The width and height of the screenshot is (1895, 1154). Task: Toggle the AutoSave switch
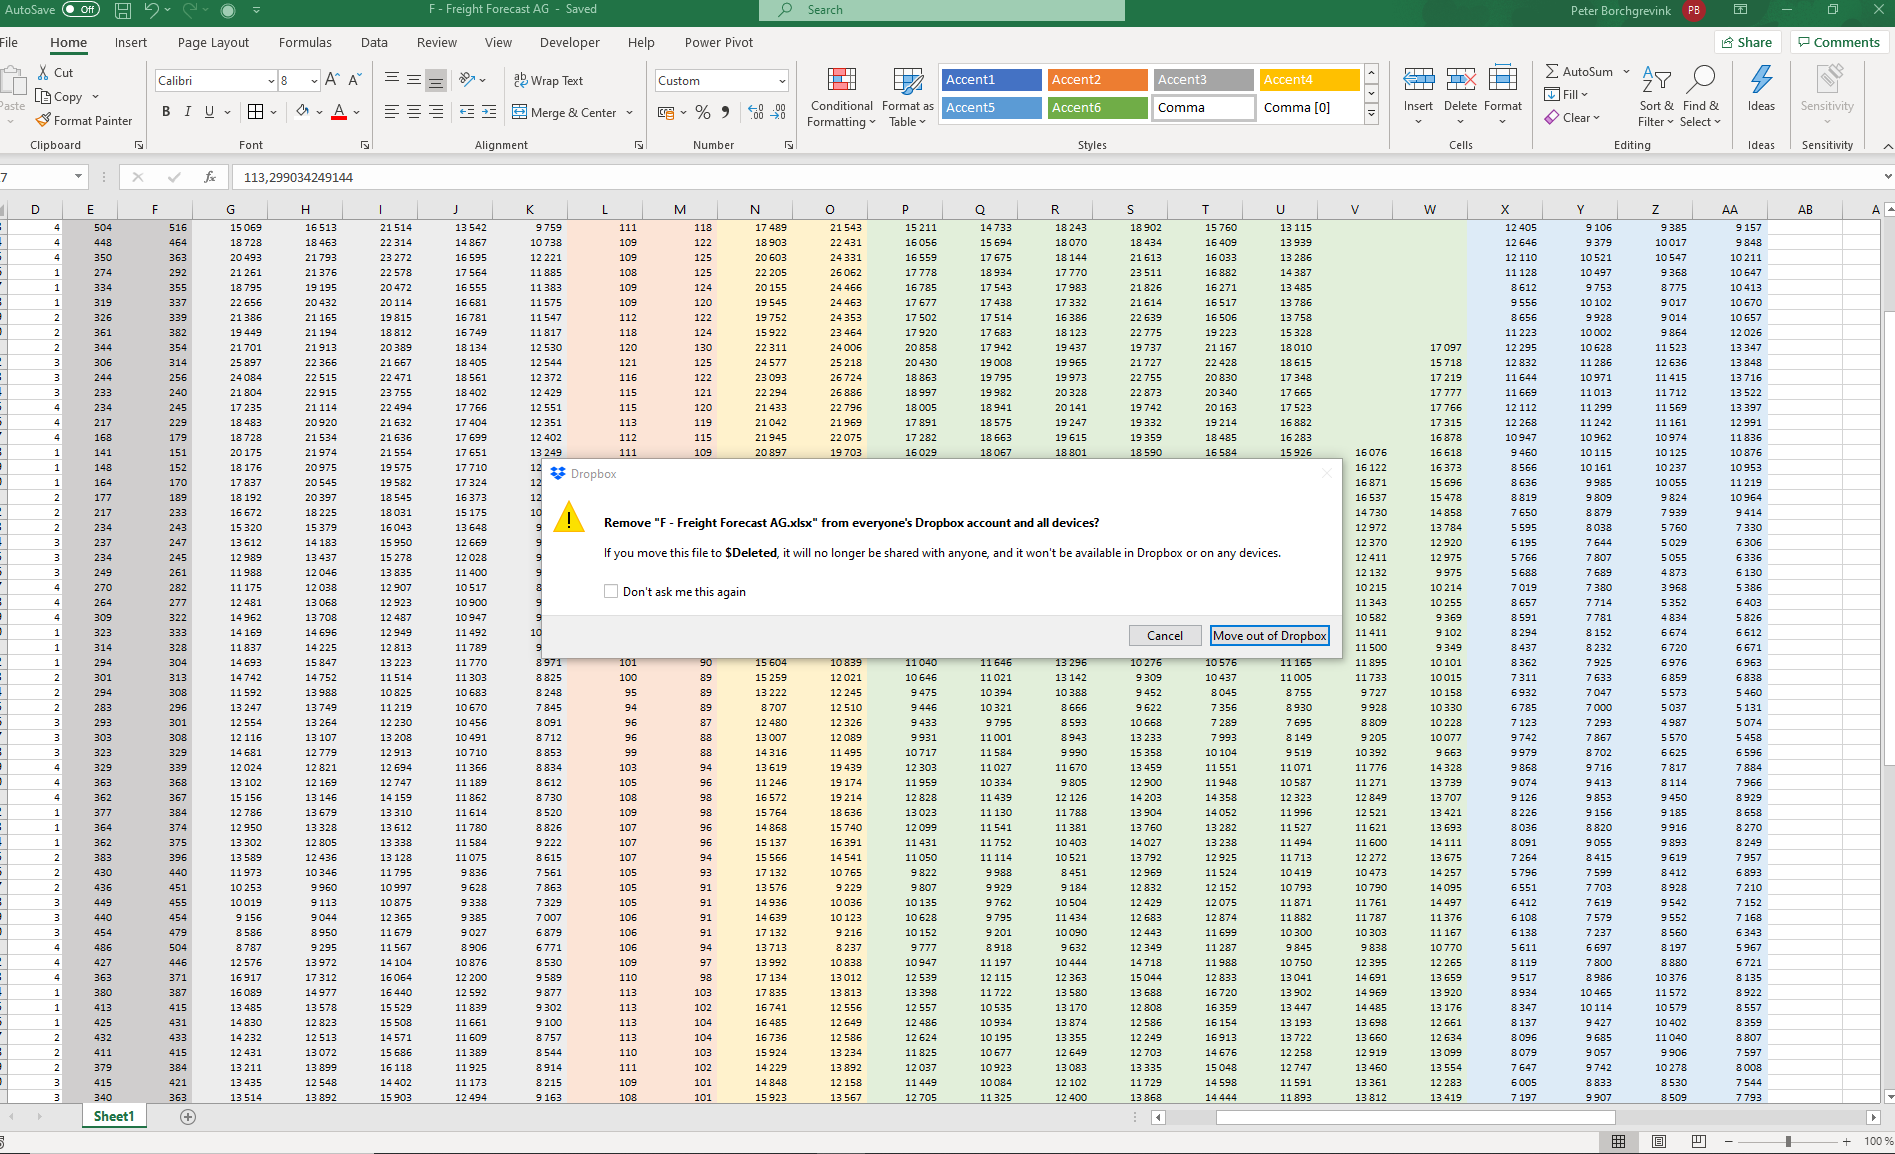(x=81, y=10)
